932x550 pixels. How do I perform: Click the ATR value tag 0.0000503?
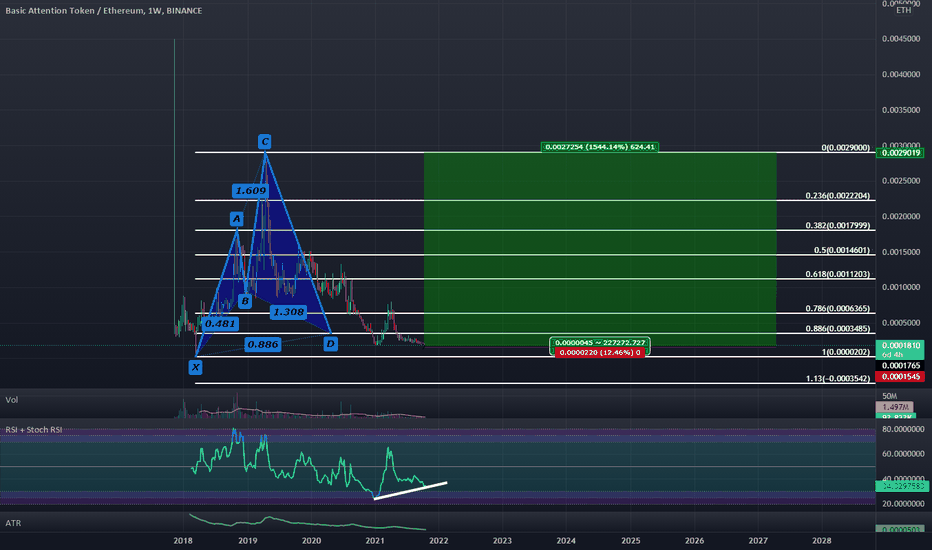pyautogui.click(x=900, y=529)
